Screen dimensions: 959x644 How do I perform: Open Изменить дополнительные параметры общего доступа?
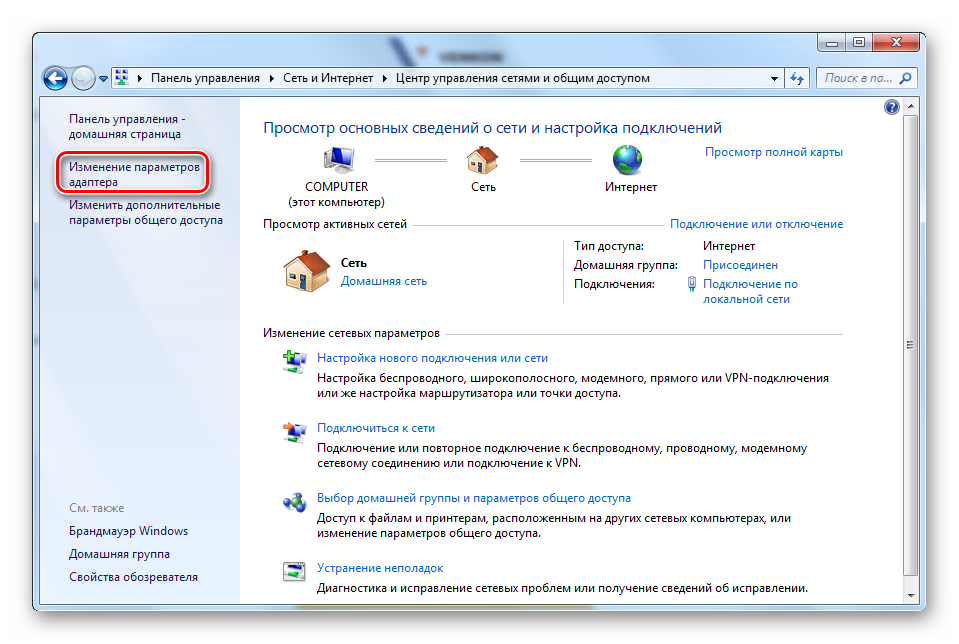(x=146, y=212)
